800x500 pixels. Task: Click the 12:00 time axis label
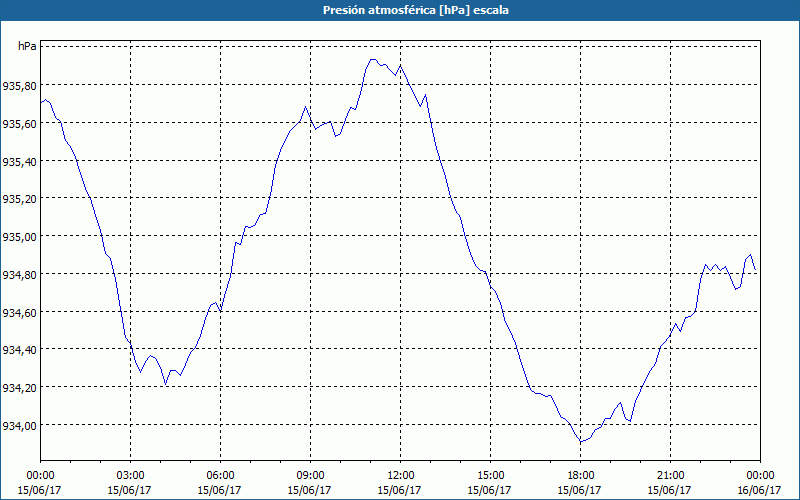[x=401, y=476]
